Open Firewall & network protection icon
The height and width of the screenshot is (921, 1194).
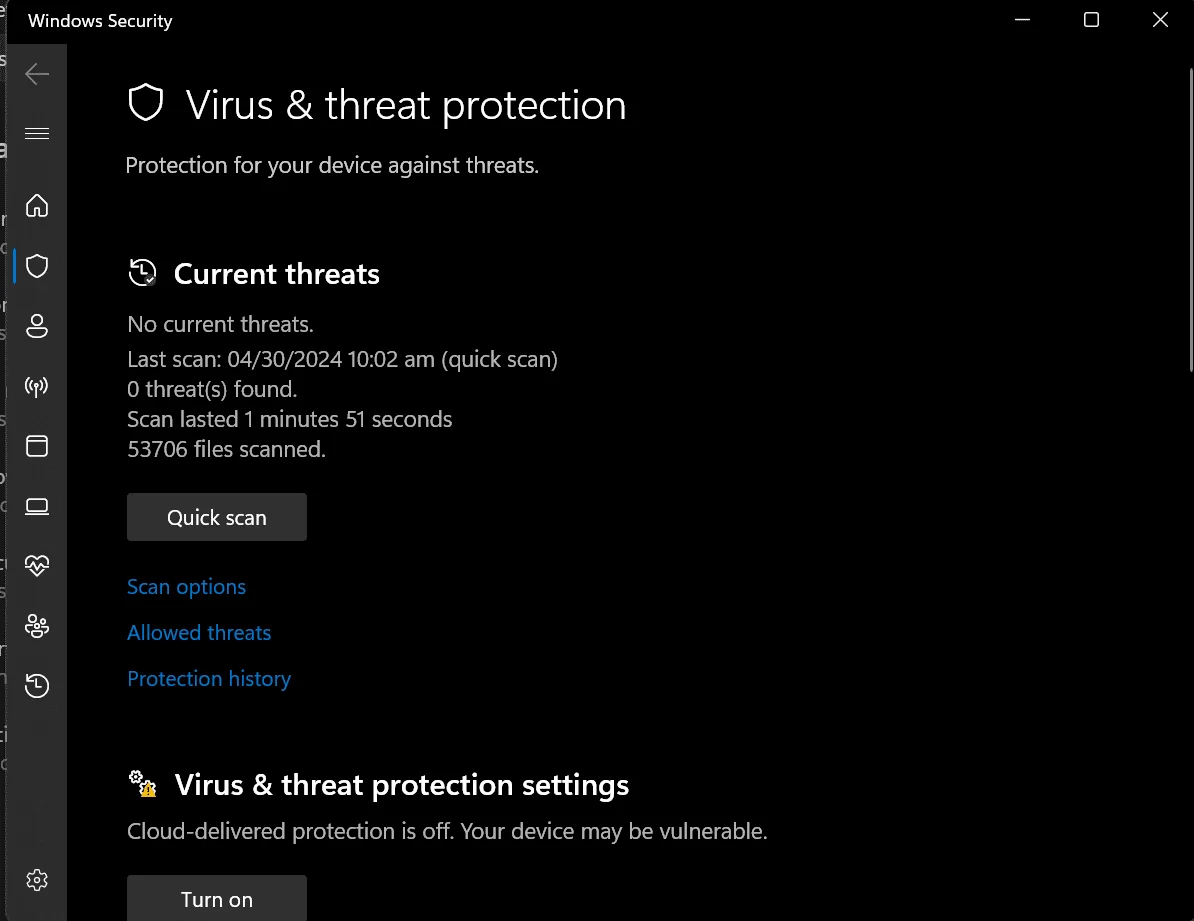pyautogui.click(x=37, y=386)
